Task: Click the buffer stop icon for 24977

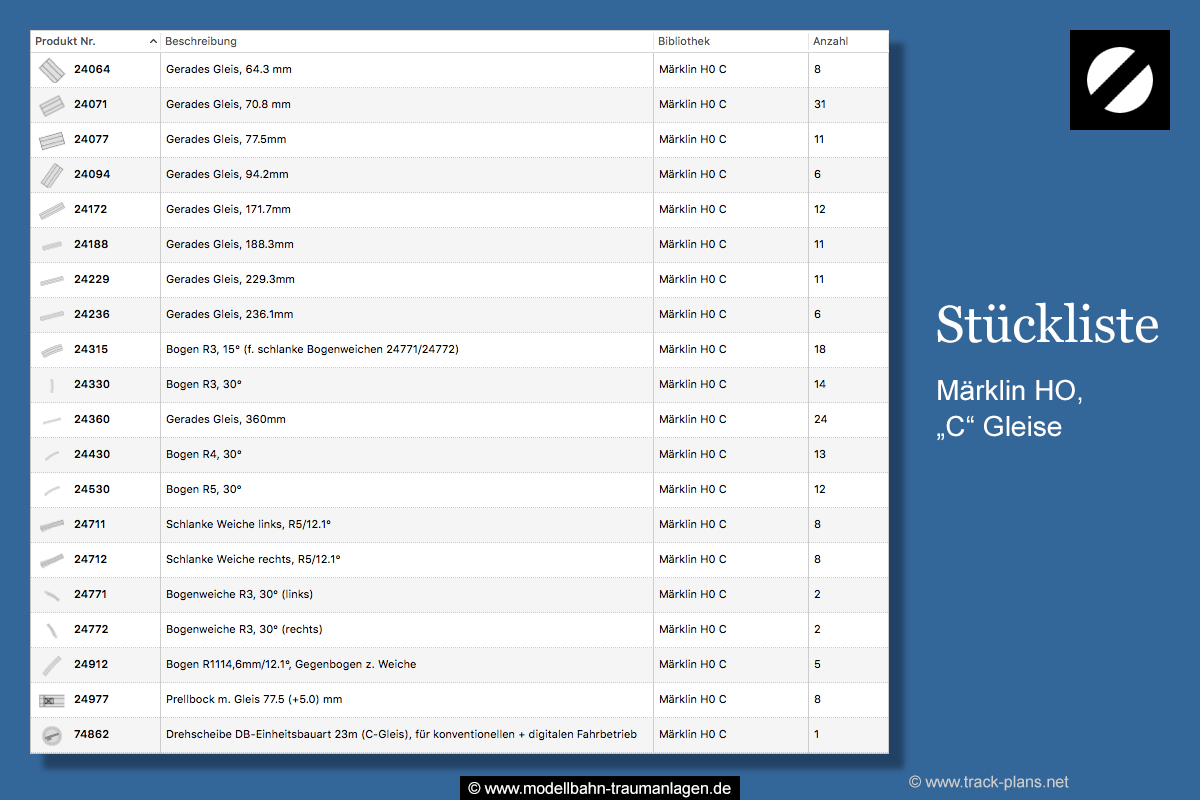Action: (51, 700)
